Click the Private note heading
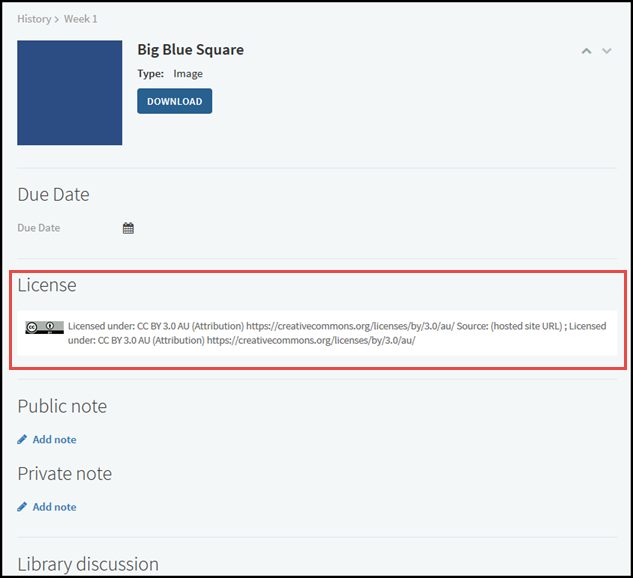 point(64,473)
